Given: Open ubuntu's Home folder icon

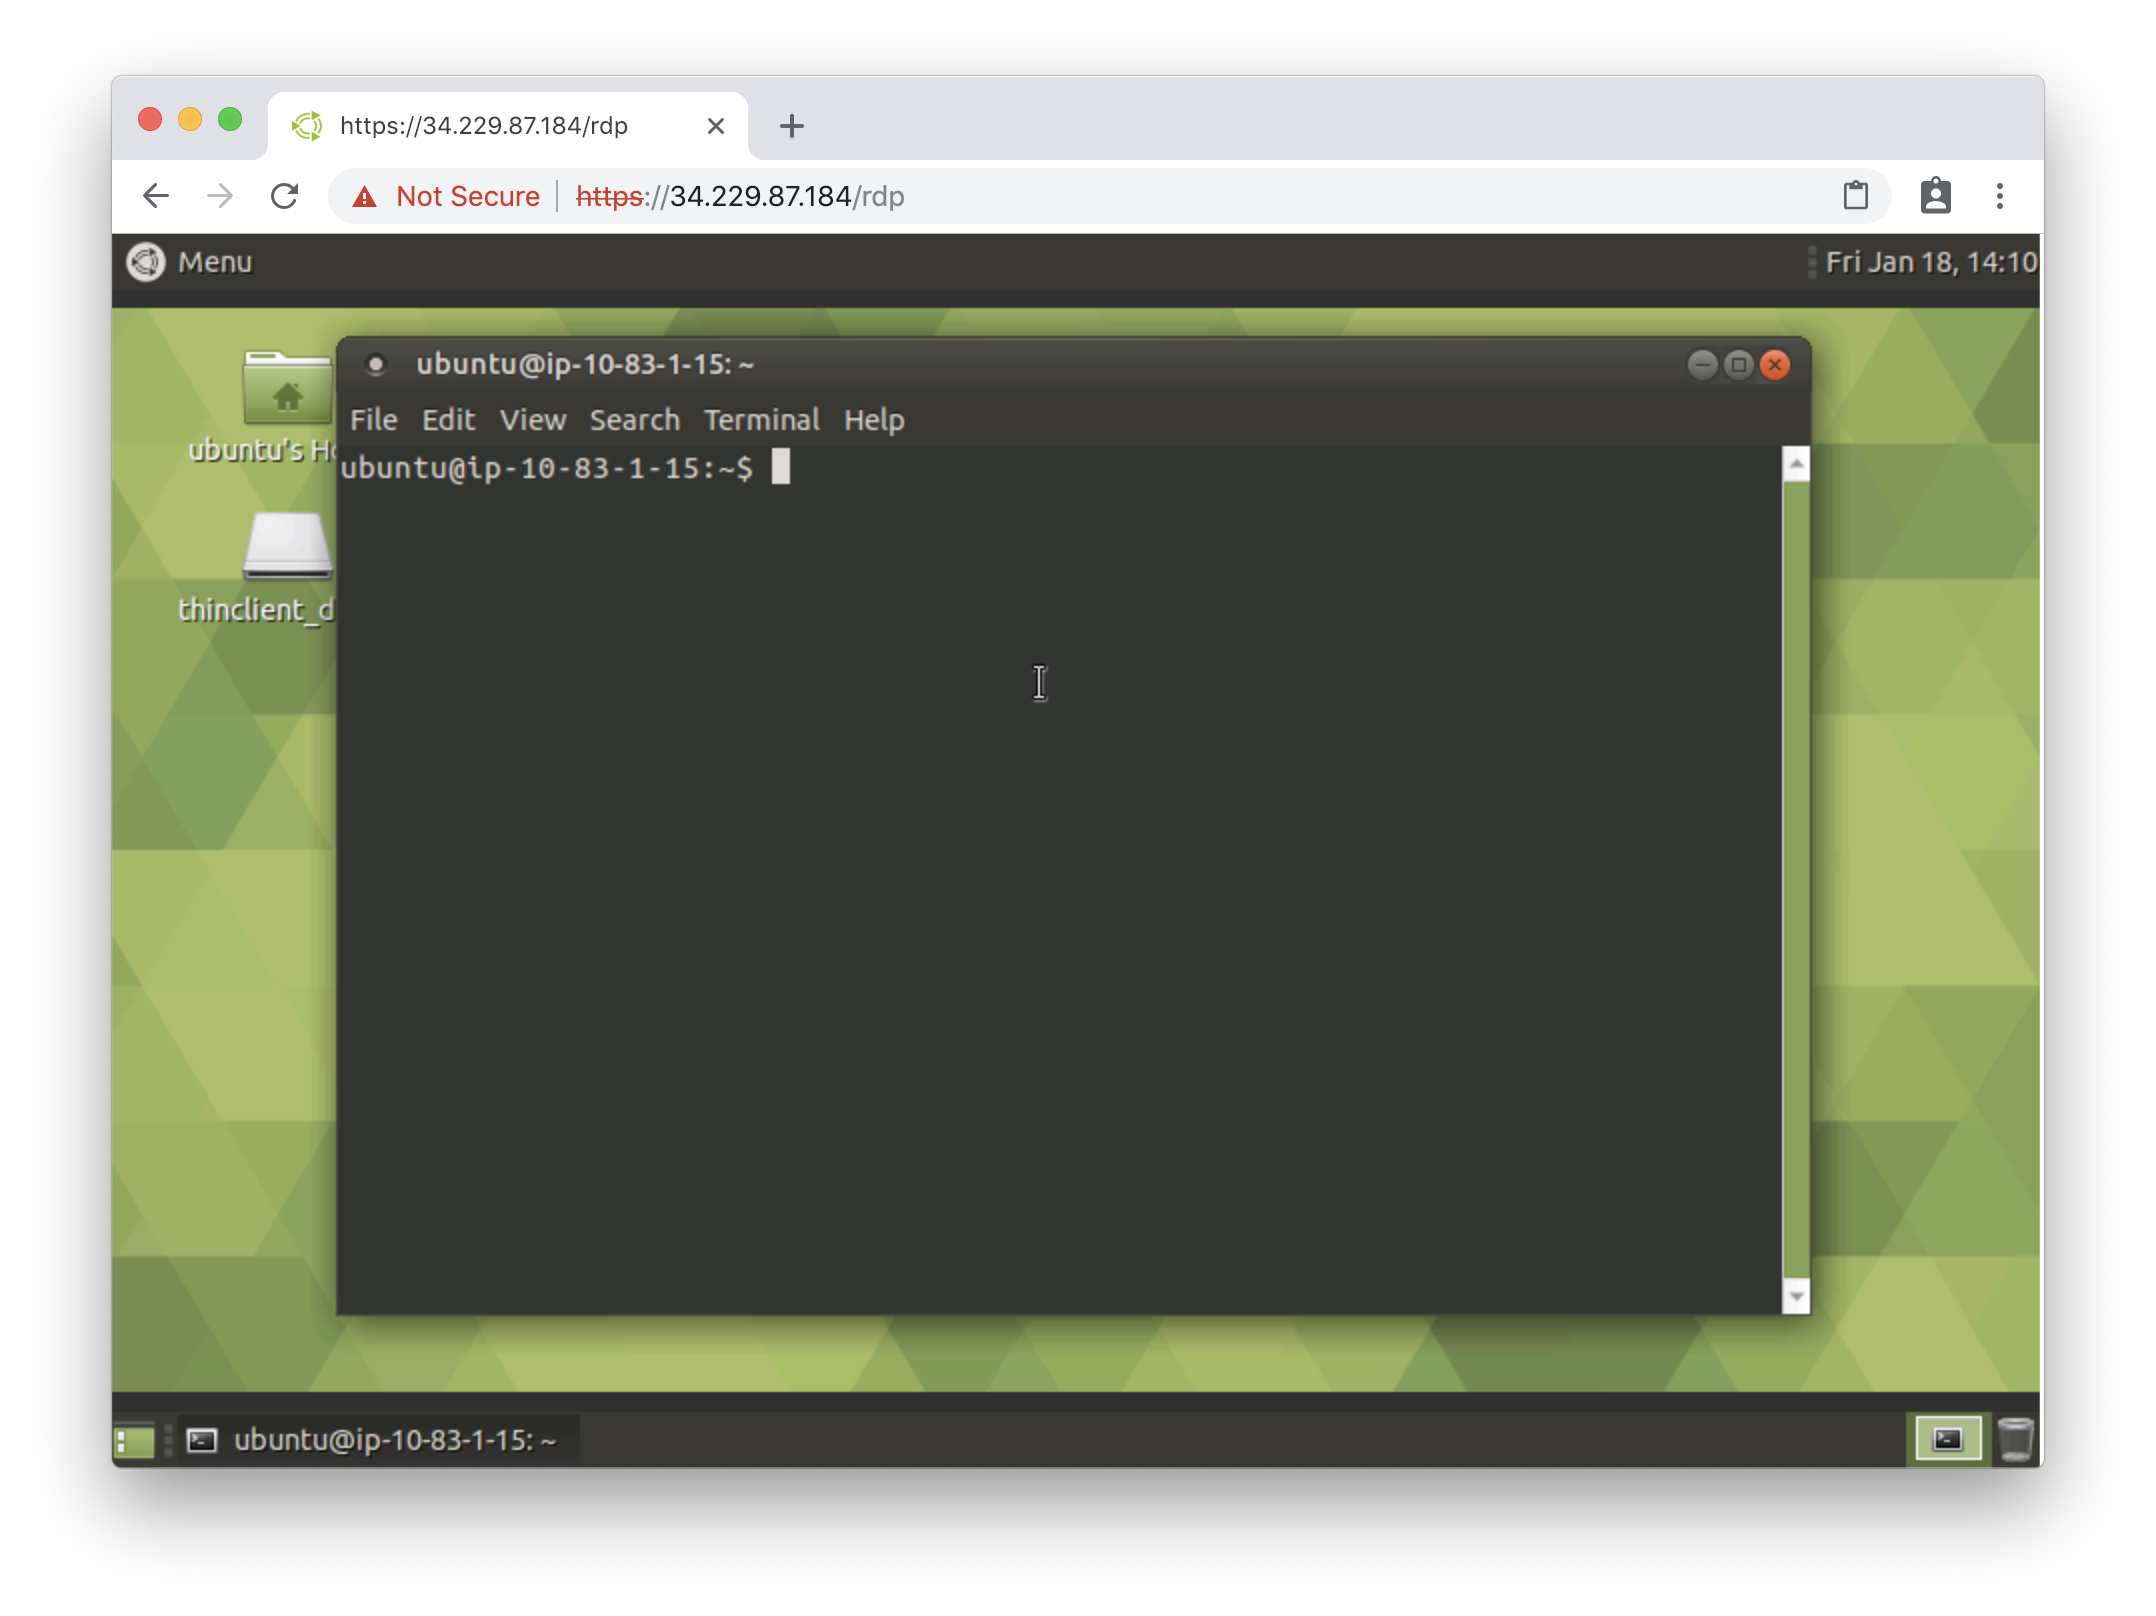Looking at the screenshot, I should 287,390.
